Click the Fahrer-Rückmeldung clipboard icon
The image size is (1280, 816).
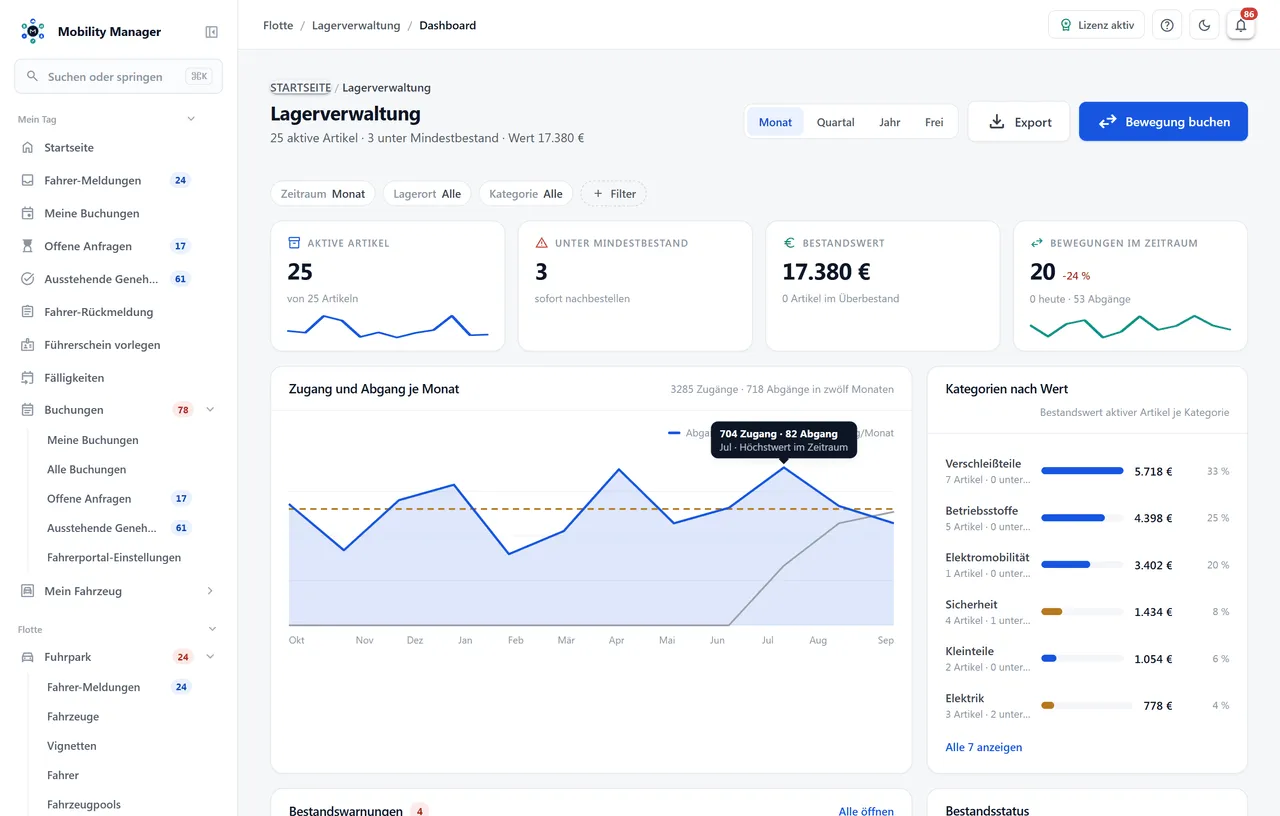28,312
